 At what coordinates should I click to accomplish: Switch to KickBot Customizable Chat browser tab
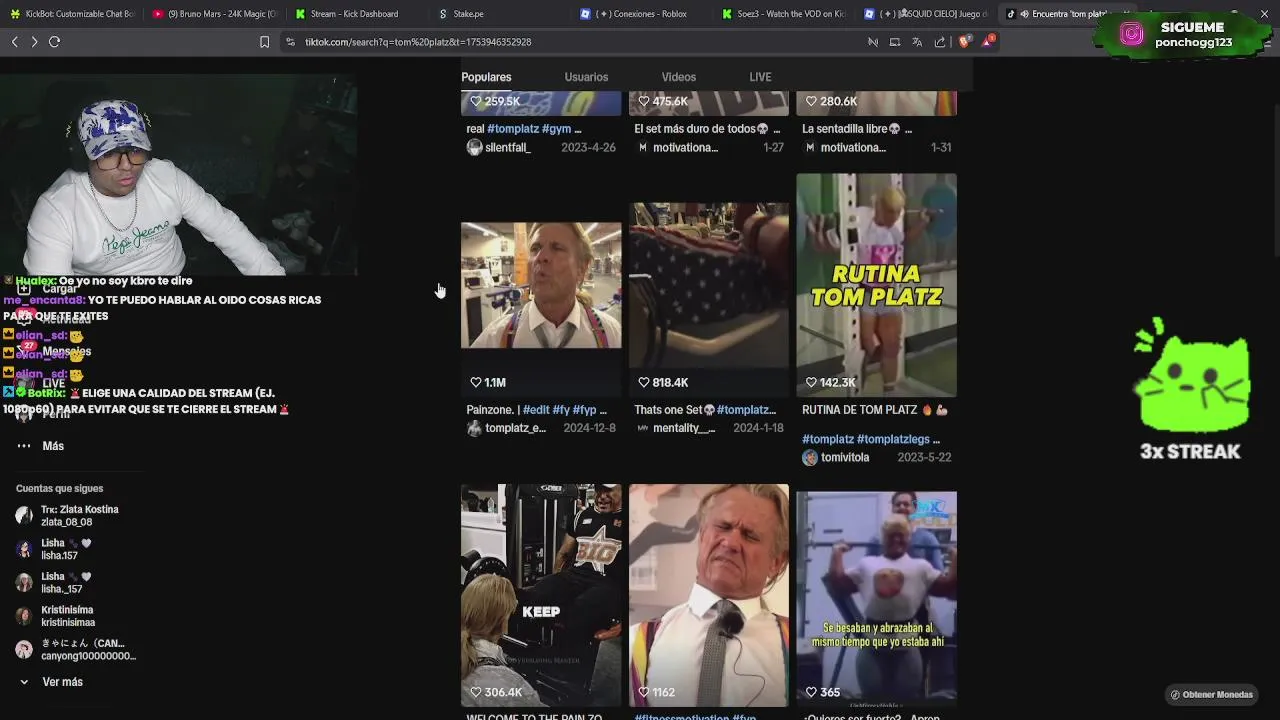point(72,14)
